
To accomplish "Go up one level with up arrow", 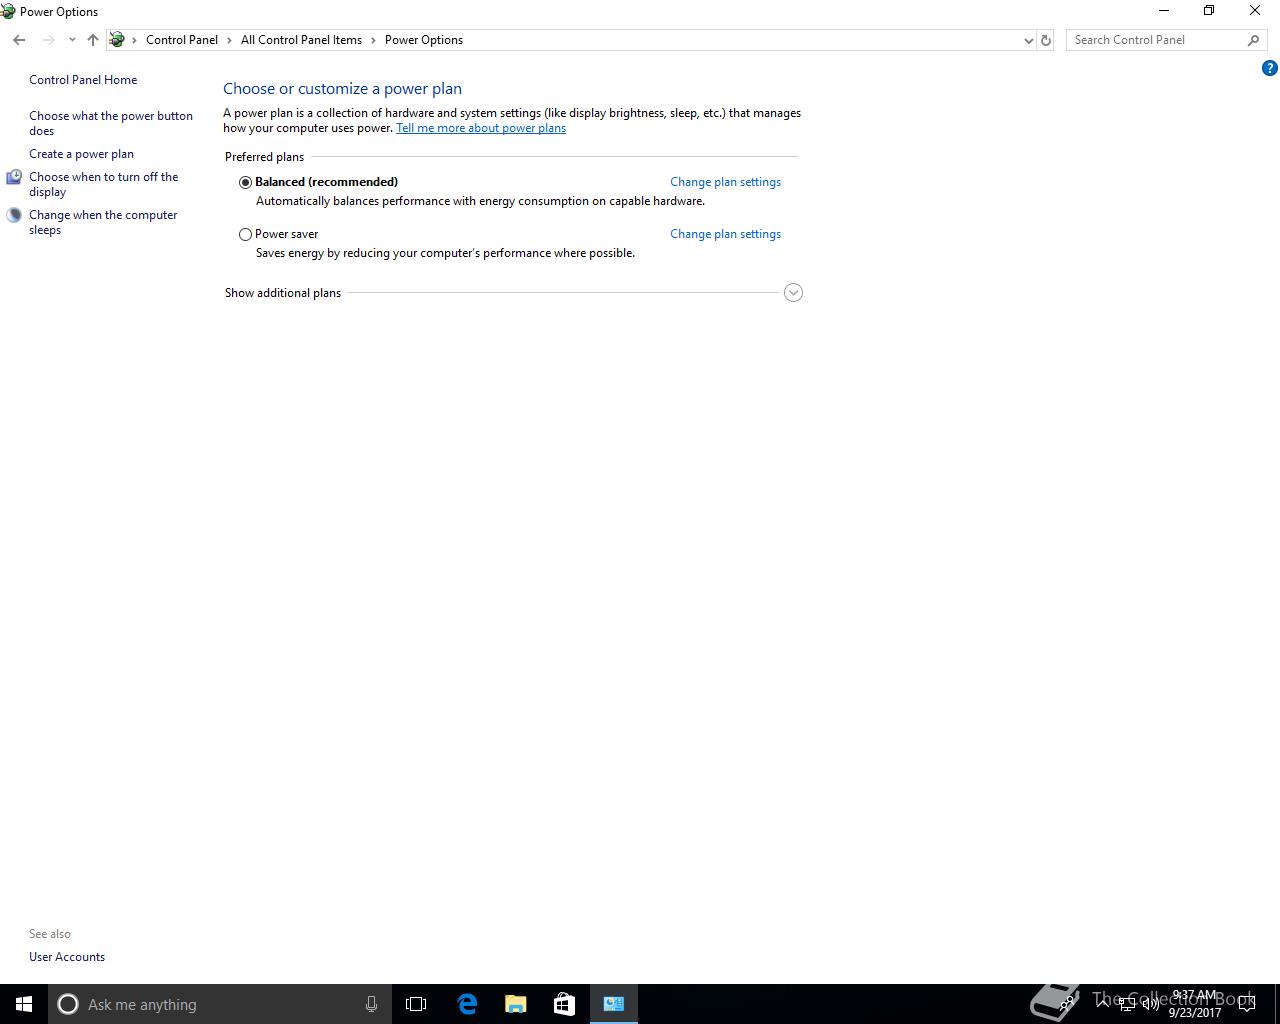I will [93, 40].
